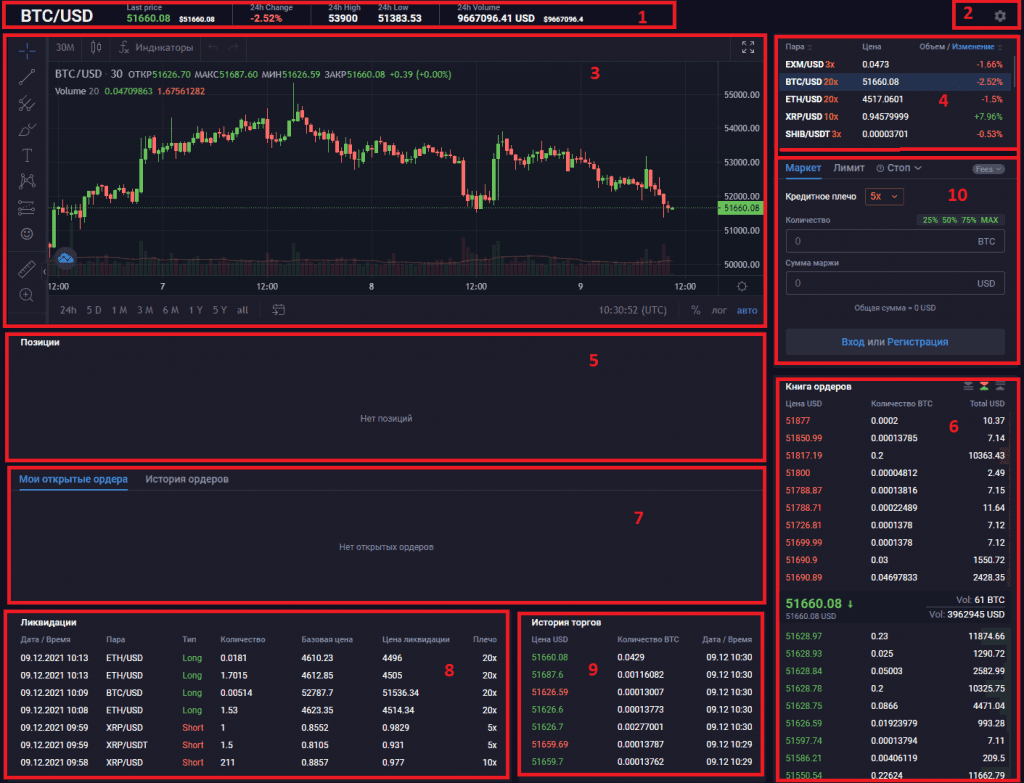The height and width of the screenshot is (783, 1024).
Task: Open chart settings gear below price axis
Action: pyautogui.click(x=742, y=286)
